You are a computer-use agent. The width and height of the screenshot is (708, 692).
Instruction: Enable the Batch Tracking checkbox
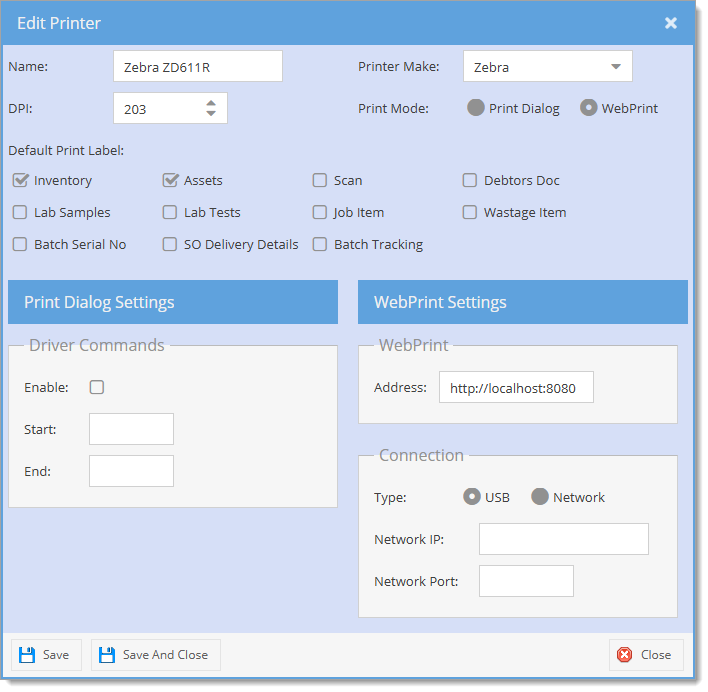(320, 244)
